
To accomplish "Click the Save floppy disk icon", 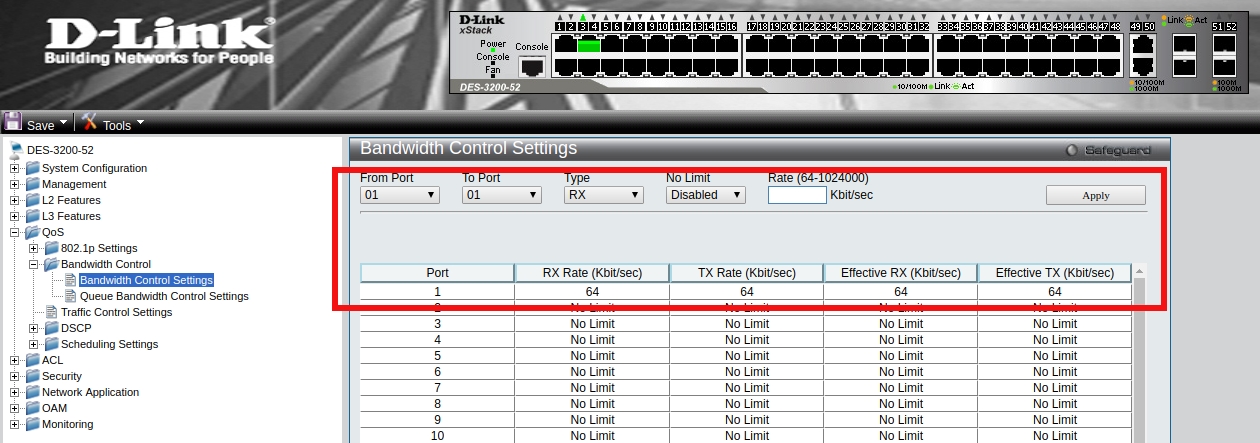I will [x=13, y=123].
